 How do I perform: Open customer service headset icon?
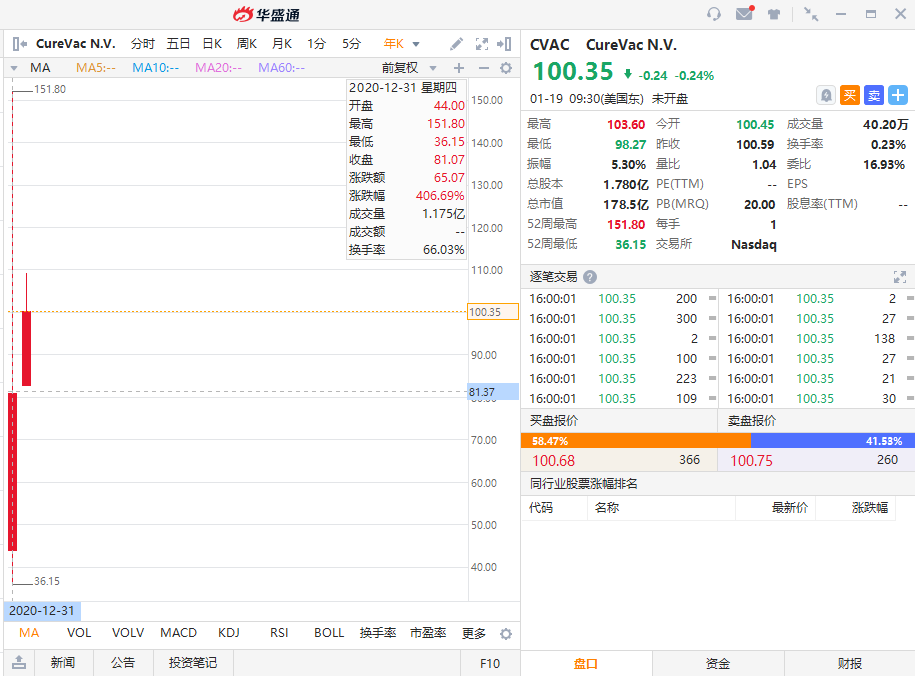tap(713, 14)
